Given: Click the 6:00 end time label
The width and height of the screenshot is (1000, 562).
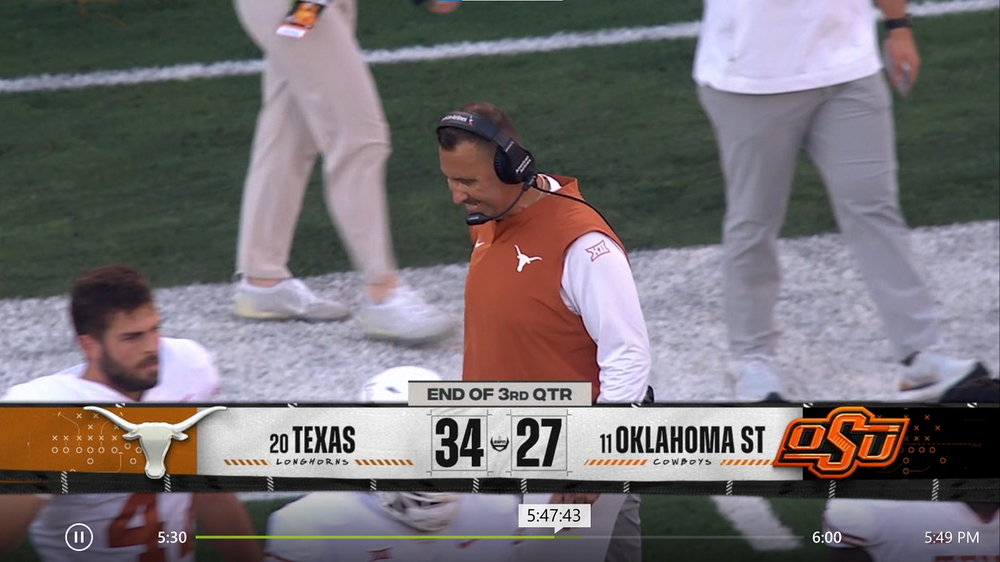Looking at the screenshot, I should coord(827,538).
